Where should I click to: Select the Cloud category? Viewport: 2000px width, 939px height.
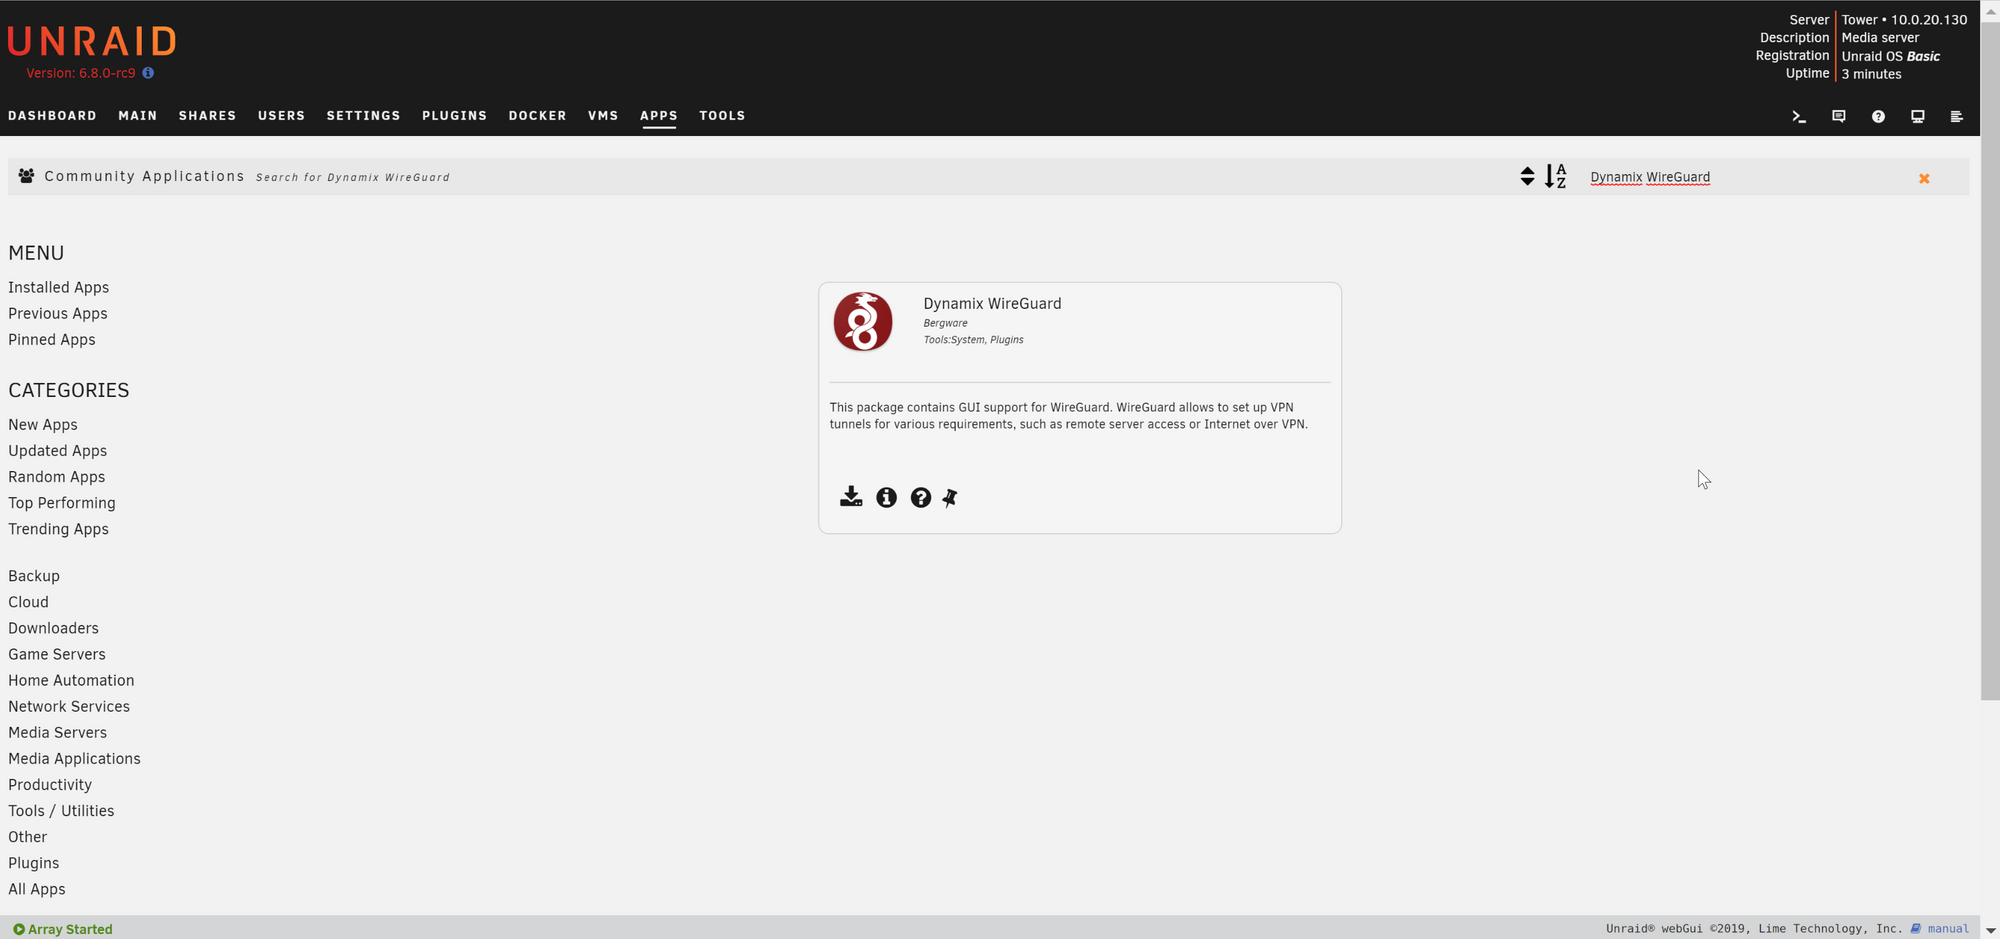click(28, 601)
